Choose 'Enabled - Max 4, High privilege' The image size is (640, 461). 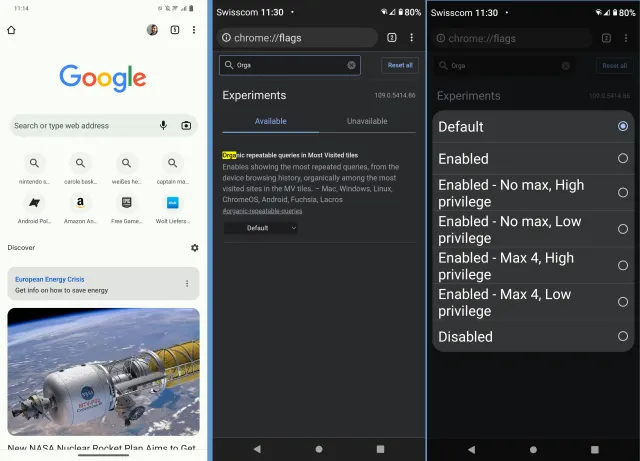tap(533, 265)
